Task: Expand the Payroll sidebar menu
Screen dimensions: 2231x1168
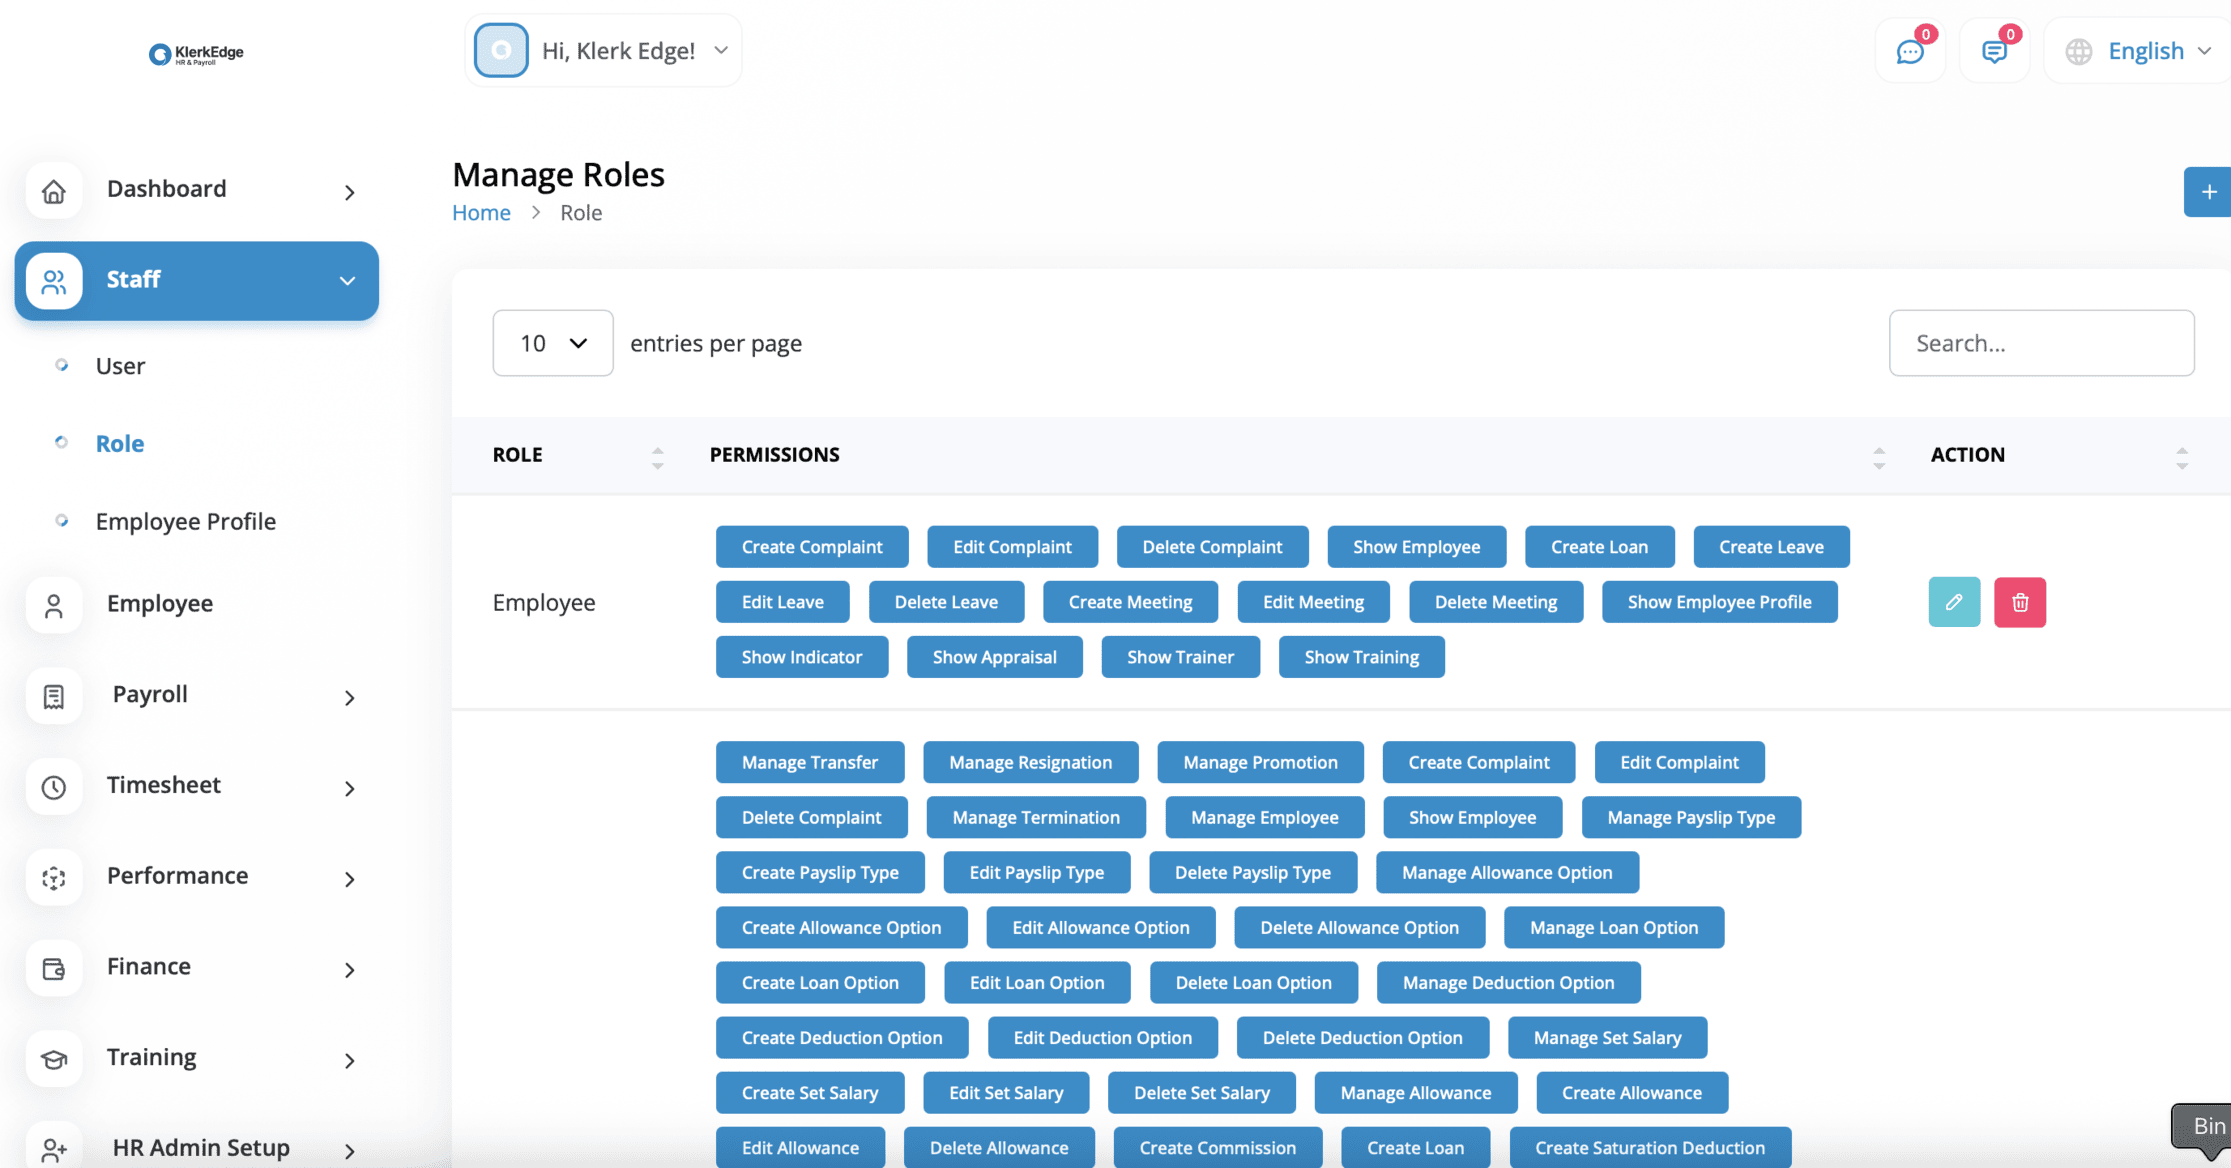Action: pos(196,695)
